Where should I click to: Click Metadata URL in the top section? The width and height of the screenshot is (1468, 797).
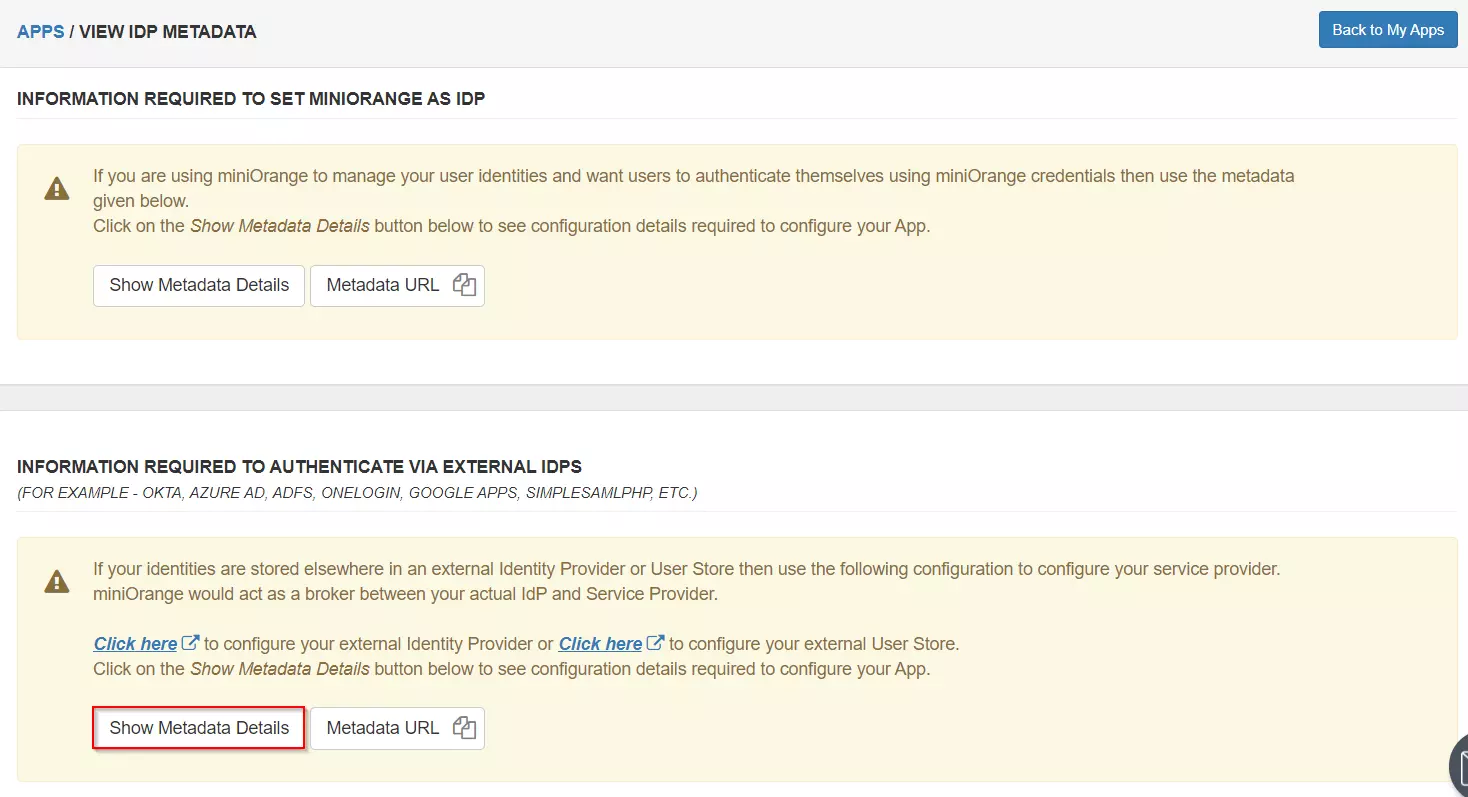tap(383, 285)
